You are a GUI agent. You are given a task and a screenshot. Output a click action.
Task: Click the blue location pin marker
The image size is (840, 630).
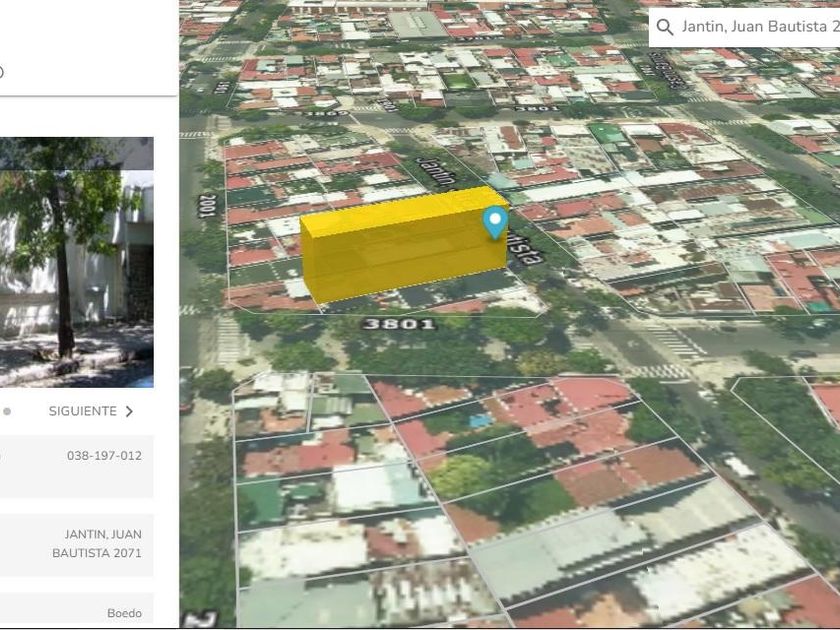(x=495, y=222)
